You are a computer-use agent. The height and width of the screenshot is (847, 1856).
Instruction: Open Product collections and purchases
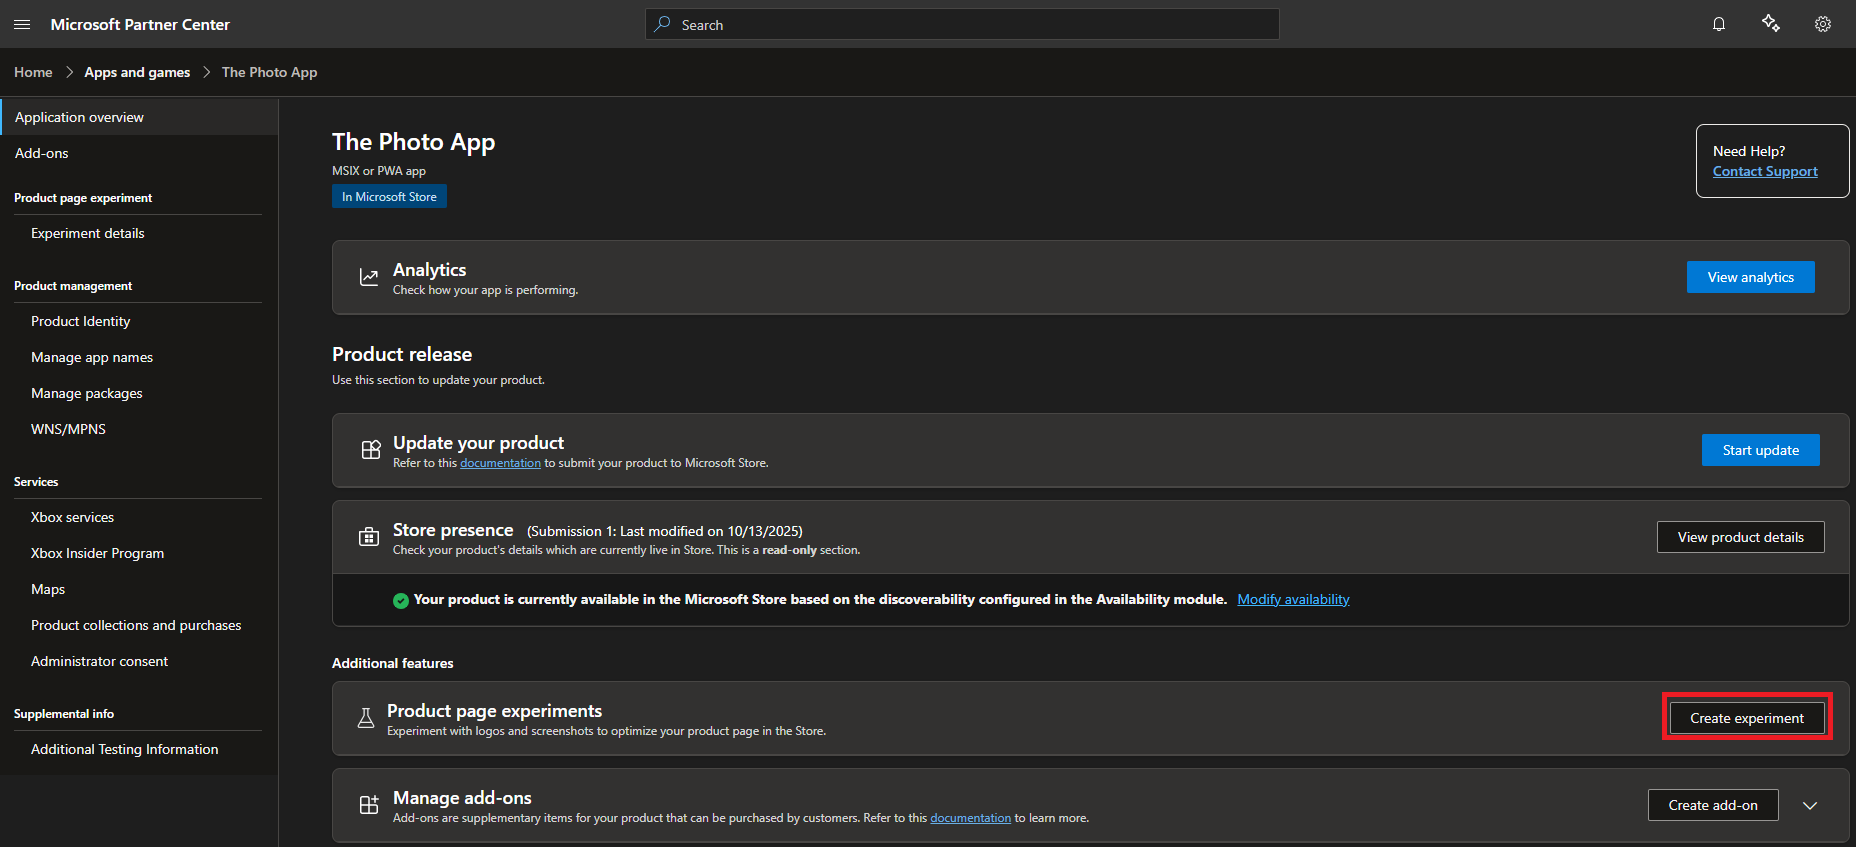pos(136,625)
